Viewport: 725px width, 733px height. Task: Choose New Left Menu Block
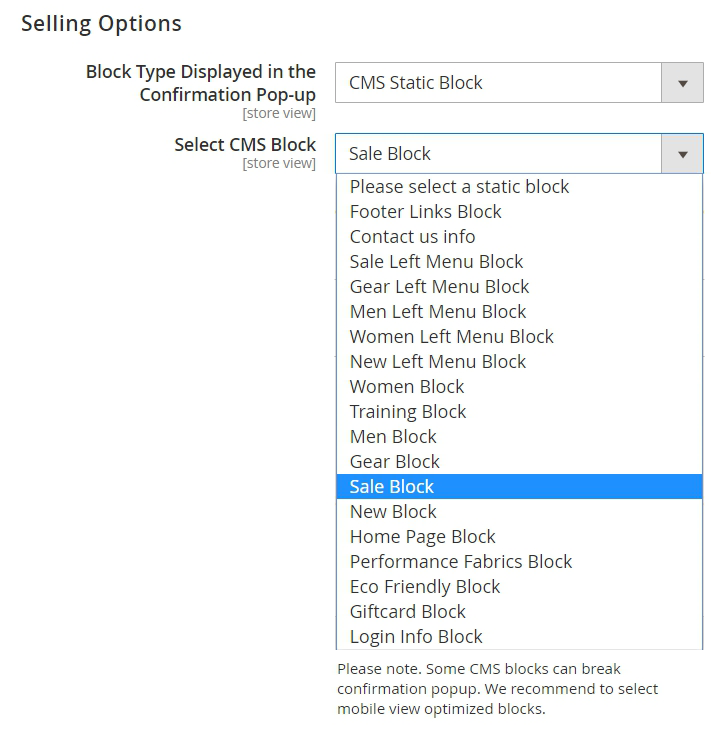(437, 362)
